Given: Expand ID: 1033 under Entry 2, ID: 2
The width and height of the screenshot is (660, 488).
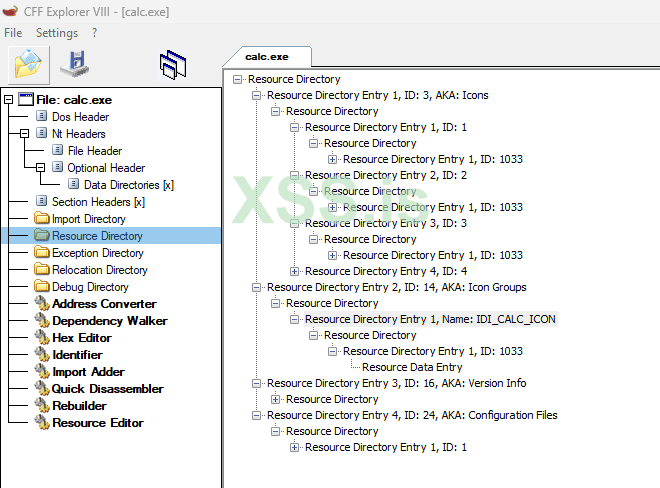Looking at the screenshot, I should click(333, 207).
